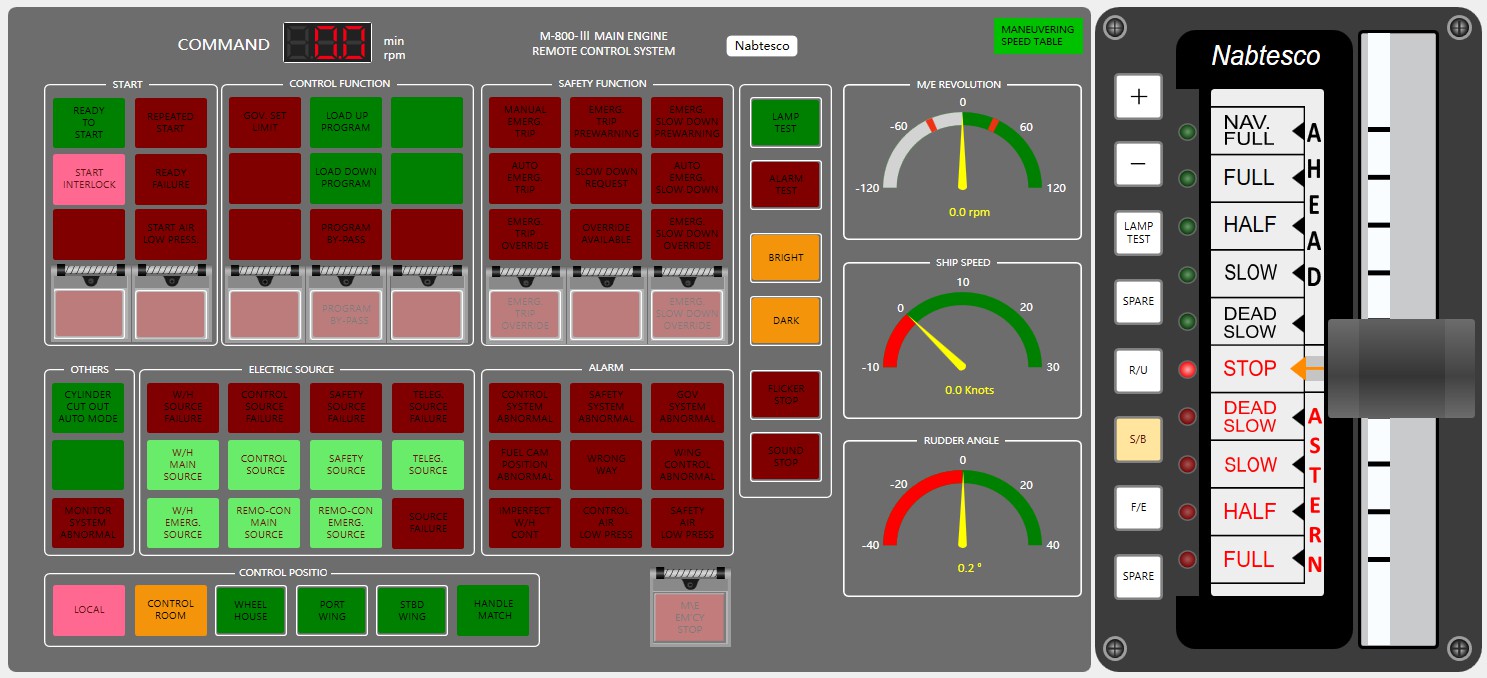Click the Start Interlock indicator
Image resolution: width=1487 pixels, height=678 pixels.
pos(89,179)
